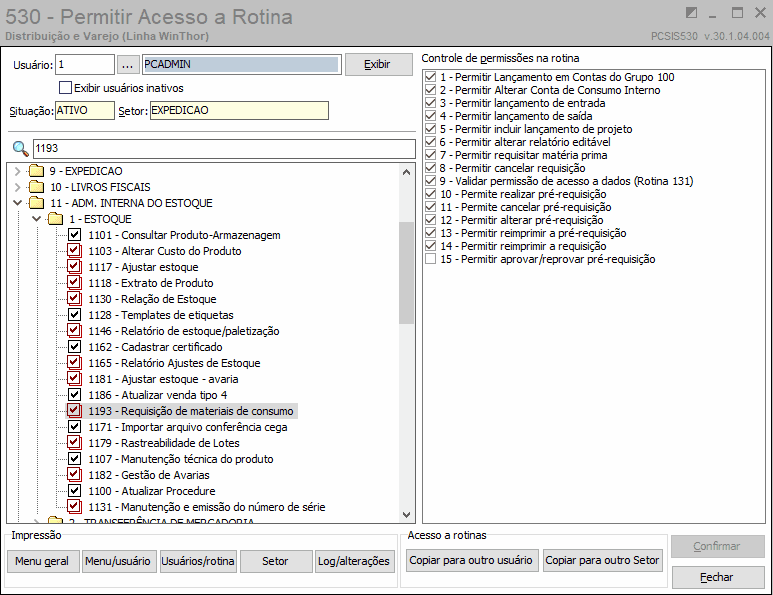Click the Usuário code input field
This screenshot has height=595, width=773.
pos(85,65)
